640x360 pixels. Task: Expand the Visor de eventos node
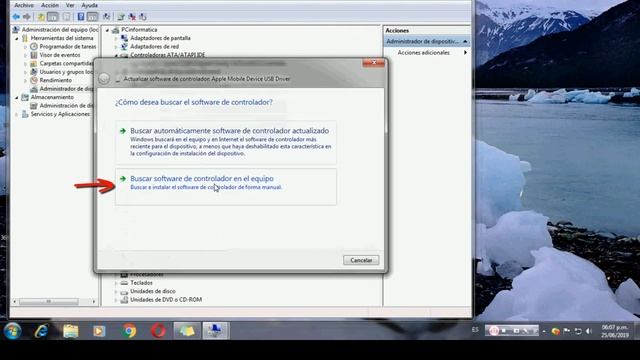click(x=26, y=55)
